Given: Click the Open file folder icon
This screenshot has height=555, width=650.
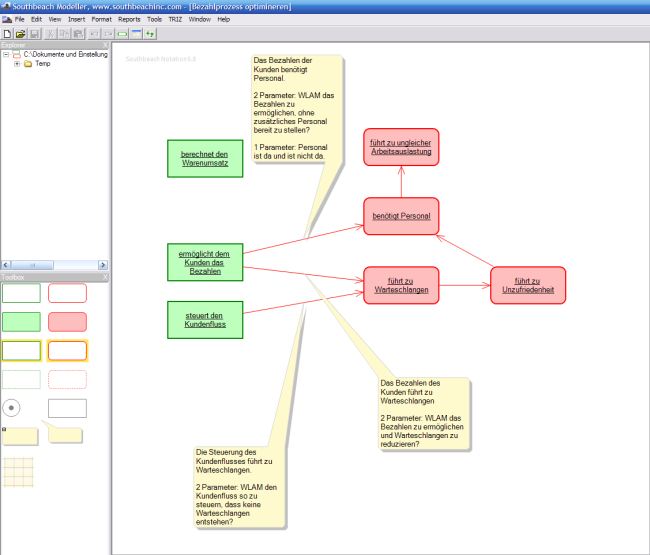Looking at the screenshot, I should (20, 33).
